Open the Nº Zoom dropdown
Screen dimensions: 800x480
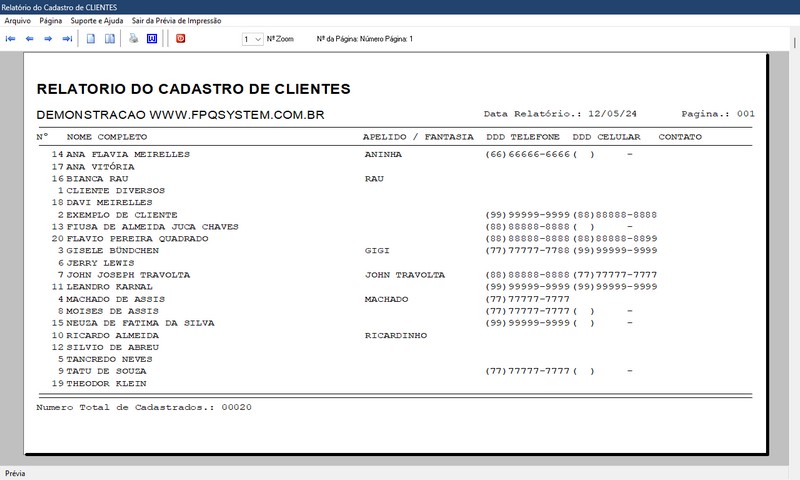coord(253,39)
